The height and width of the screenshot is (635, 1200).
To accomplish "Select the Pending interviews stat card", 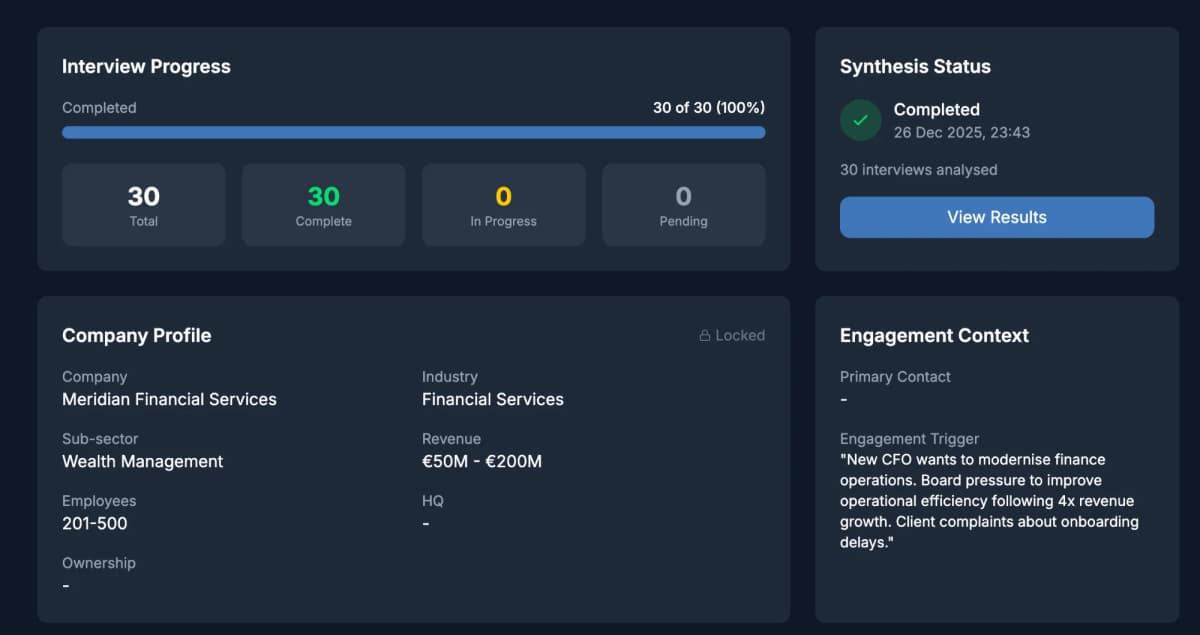I will click(x=683, y=204).
